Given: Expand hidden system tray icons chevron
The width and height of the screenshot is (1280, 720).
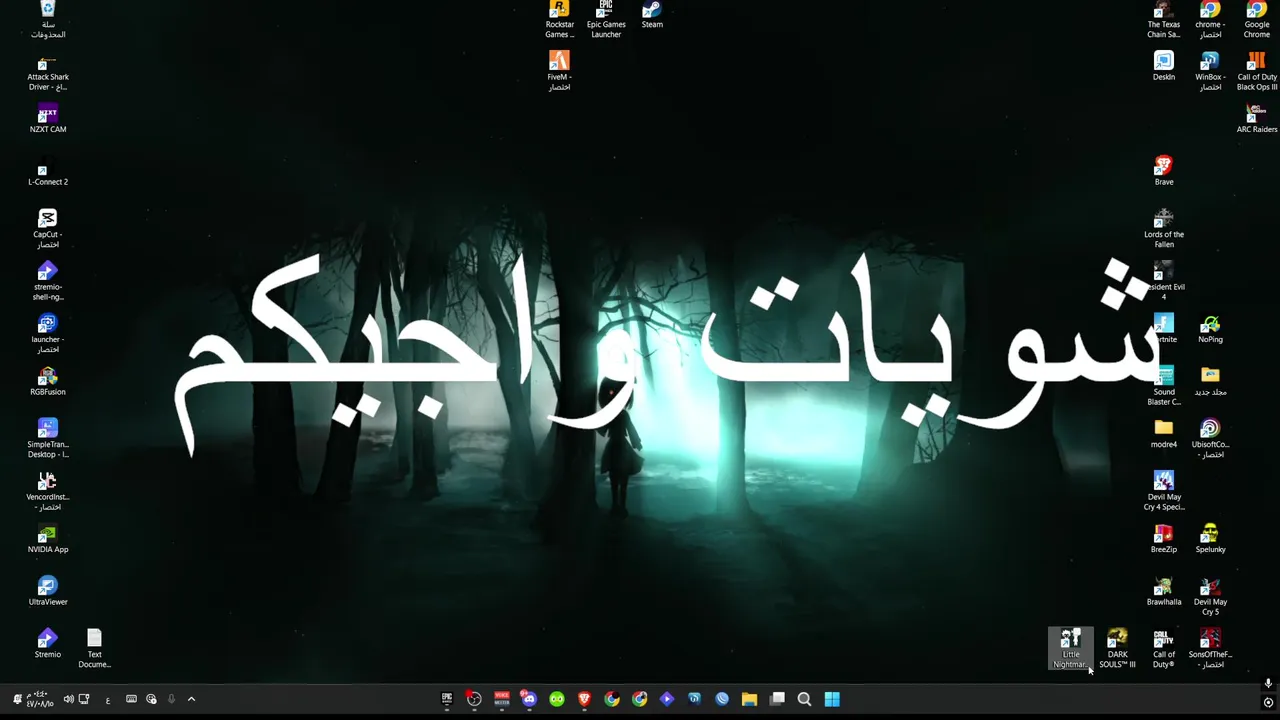Looking at the screenshot, I should point(191,699).
